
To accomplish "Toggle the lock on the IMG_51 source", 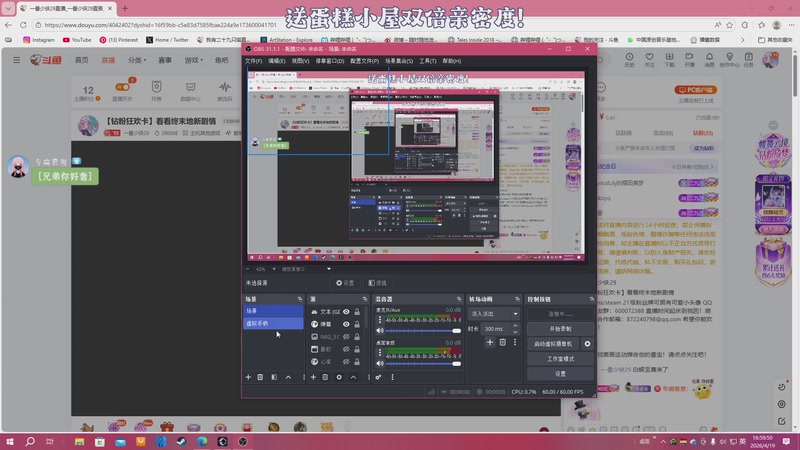I will click(x=357, y=337).
